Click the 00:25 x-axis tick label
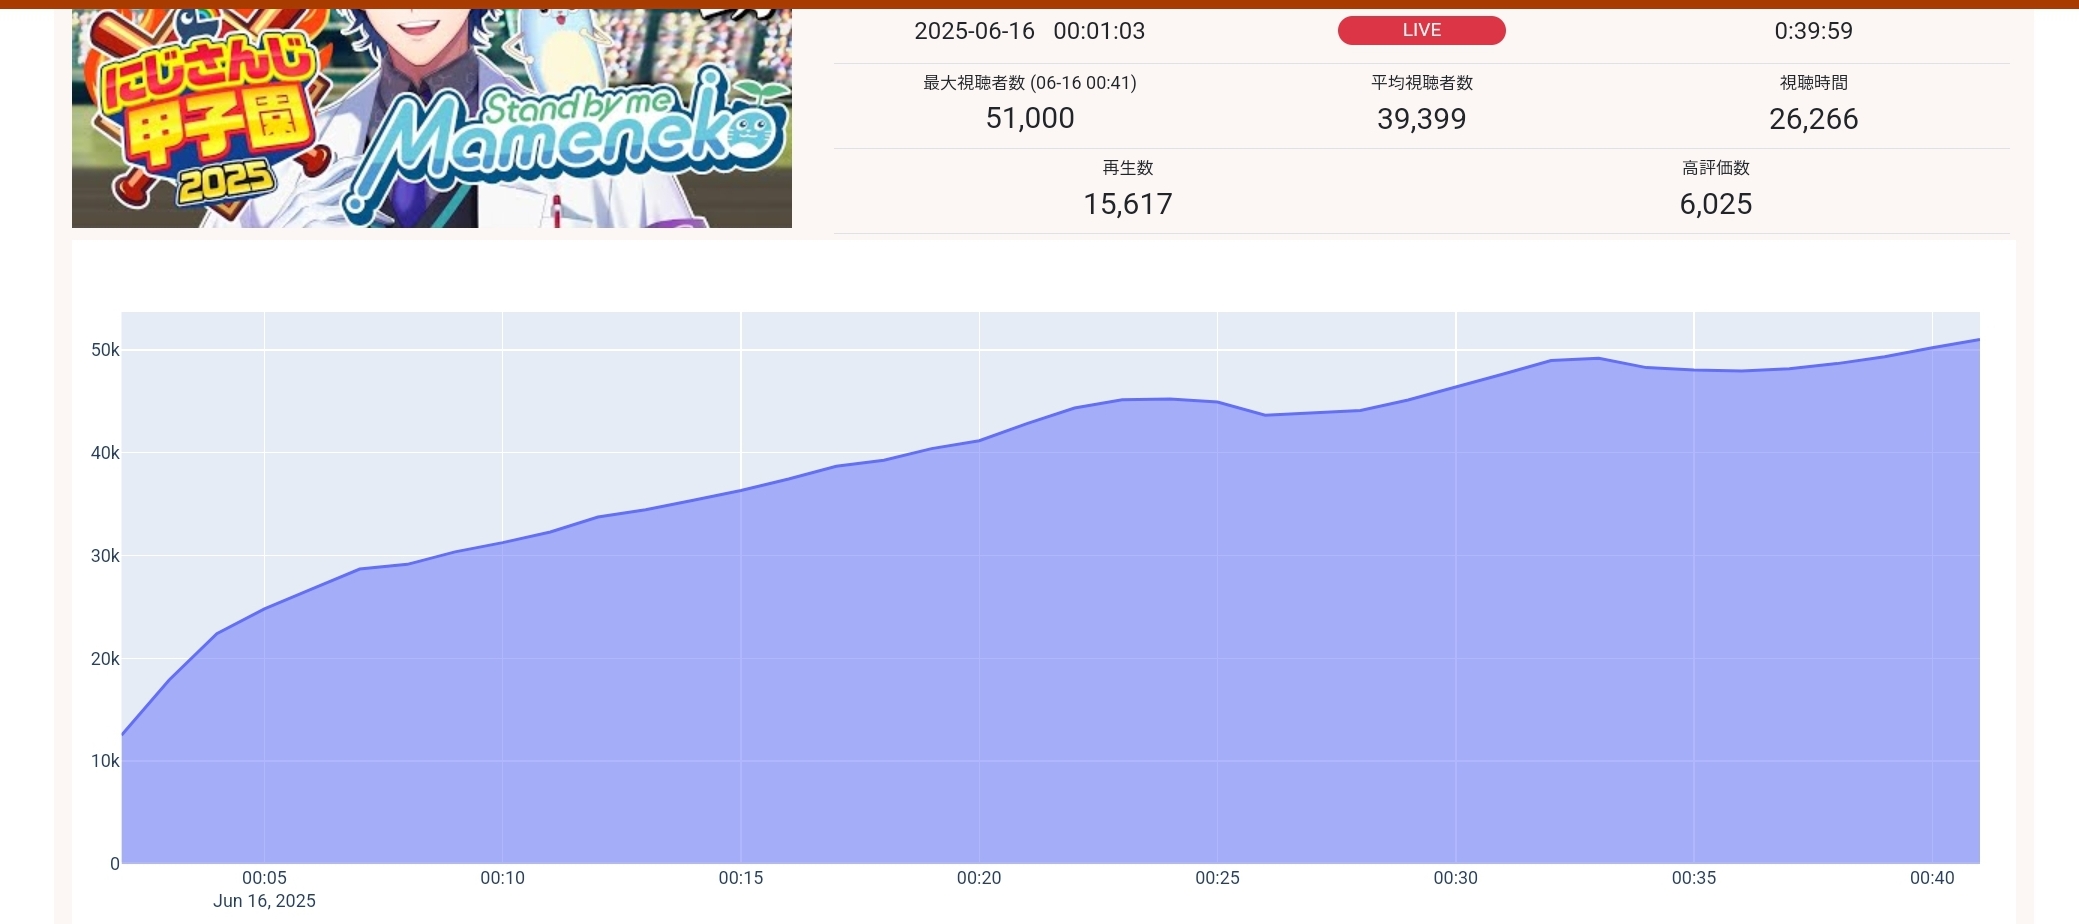Screen dimensions: 2079x924 click(1217, 878)
